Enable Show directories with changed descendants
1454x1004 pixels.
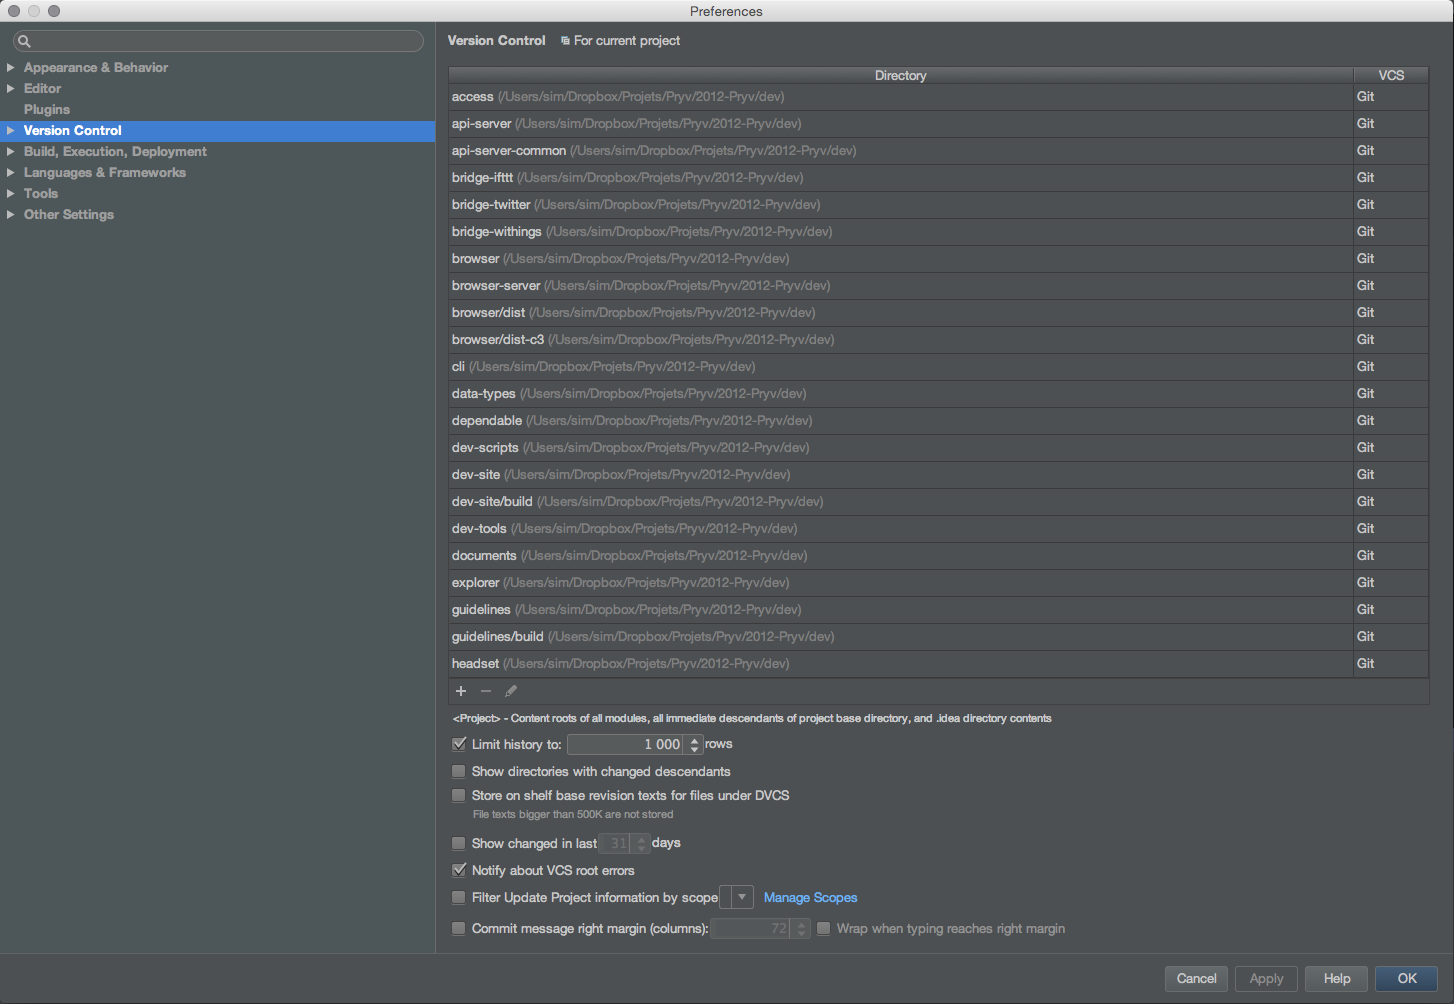coord(459,771)
